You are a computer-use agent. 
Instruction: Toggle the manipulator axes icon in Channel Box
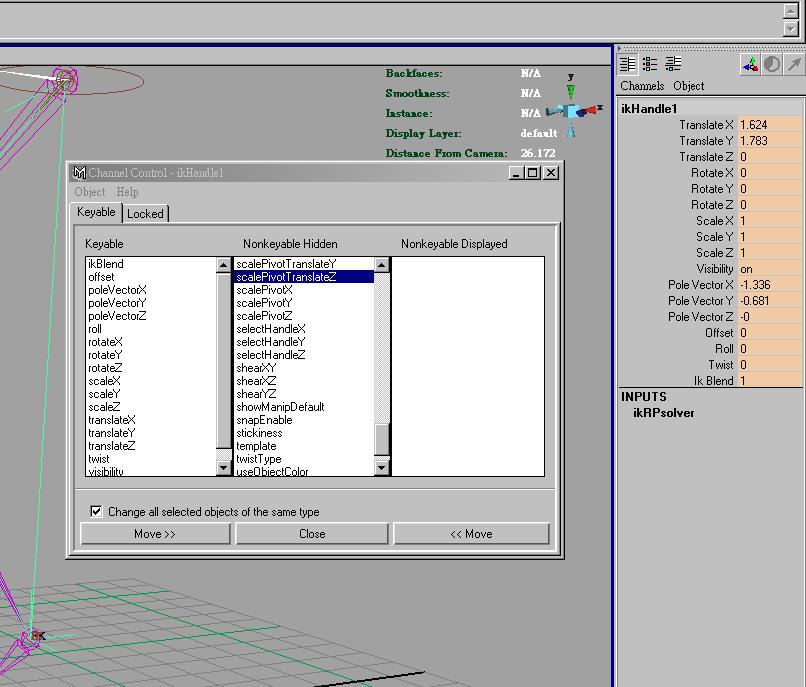750,65
